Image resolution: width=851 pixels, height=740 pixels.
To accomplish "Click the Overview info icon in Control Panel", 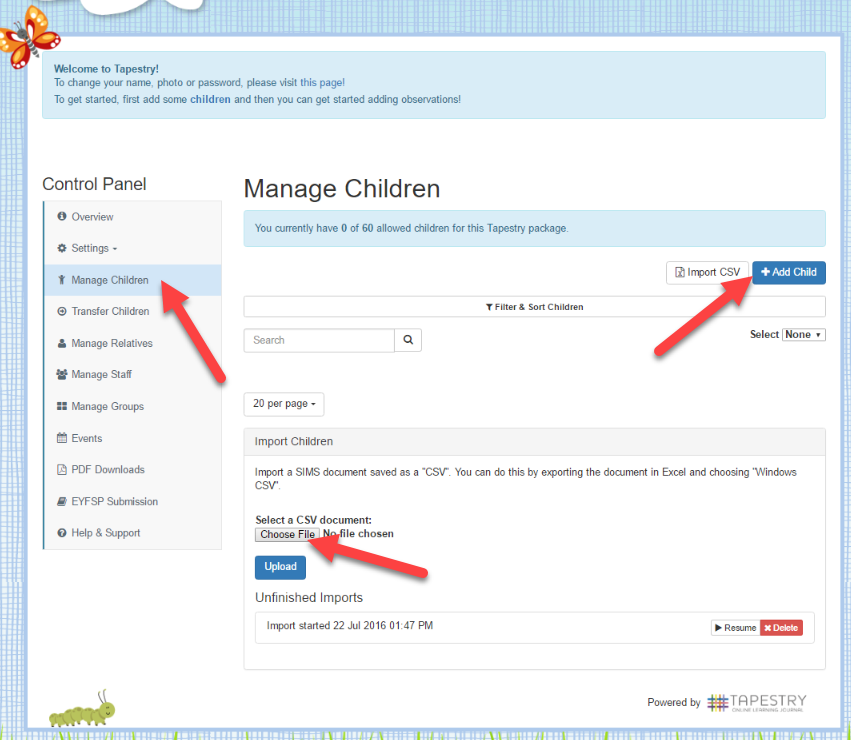I will pos(62,216).
